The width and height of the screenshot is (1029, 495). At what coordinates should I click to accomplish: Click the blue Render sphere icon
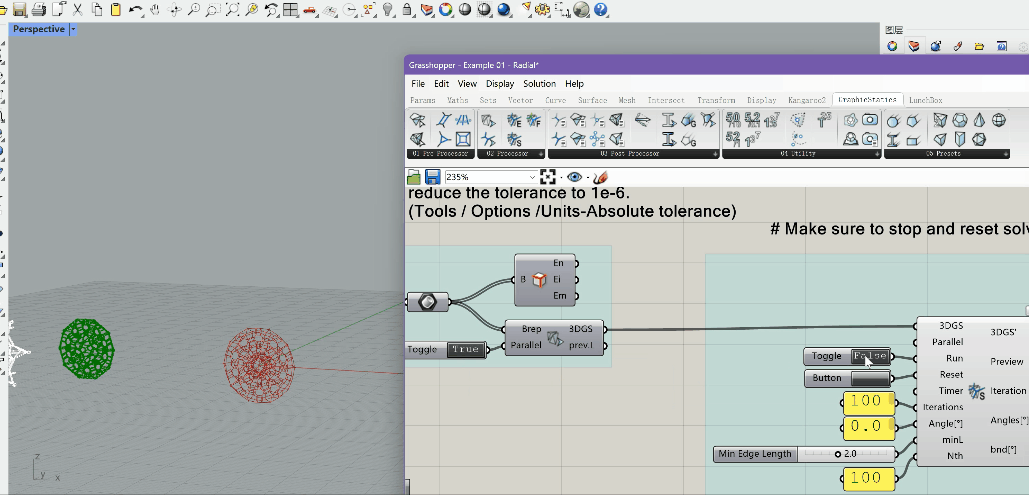pyautogui.click(x=504, y=9)
